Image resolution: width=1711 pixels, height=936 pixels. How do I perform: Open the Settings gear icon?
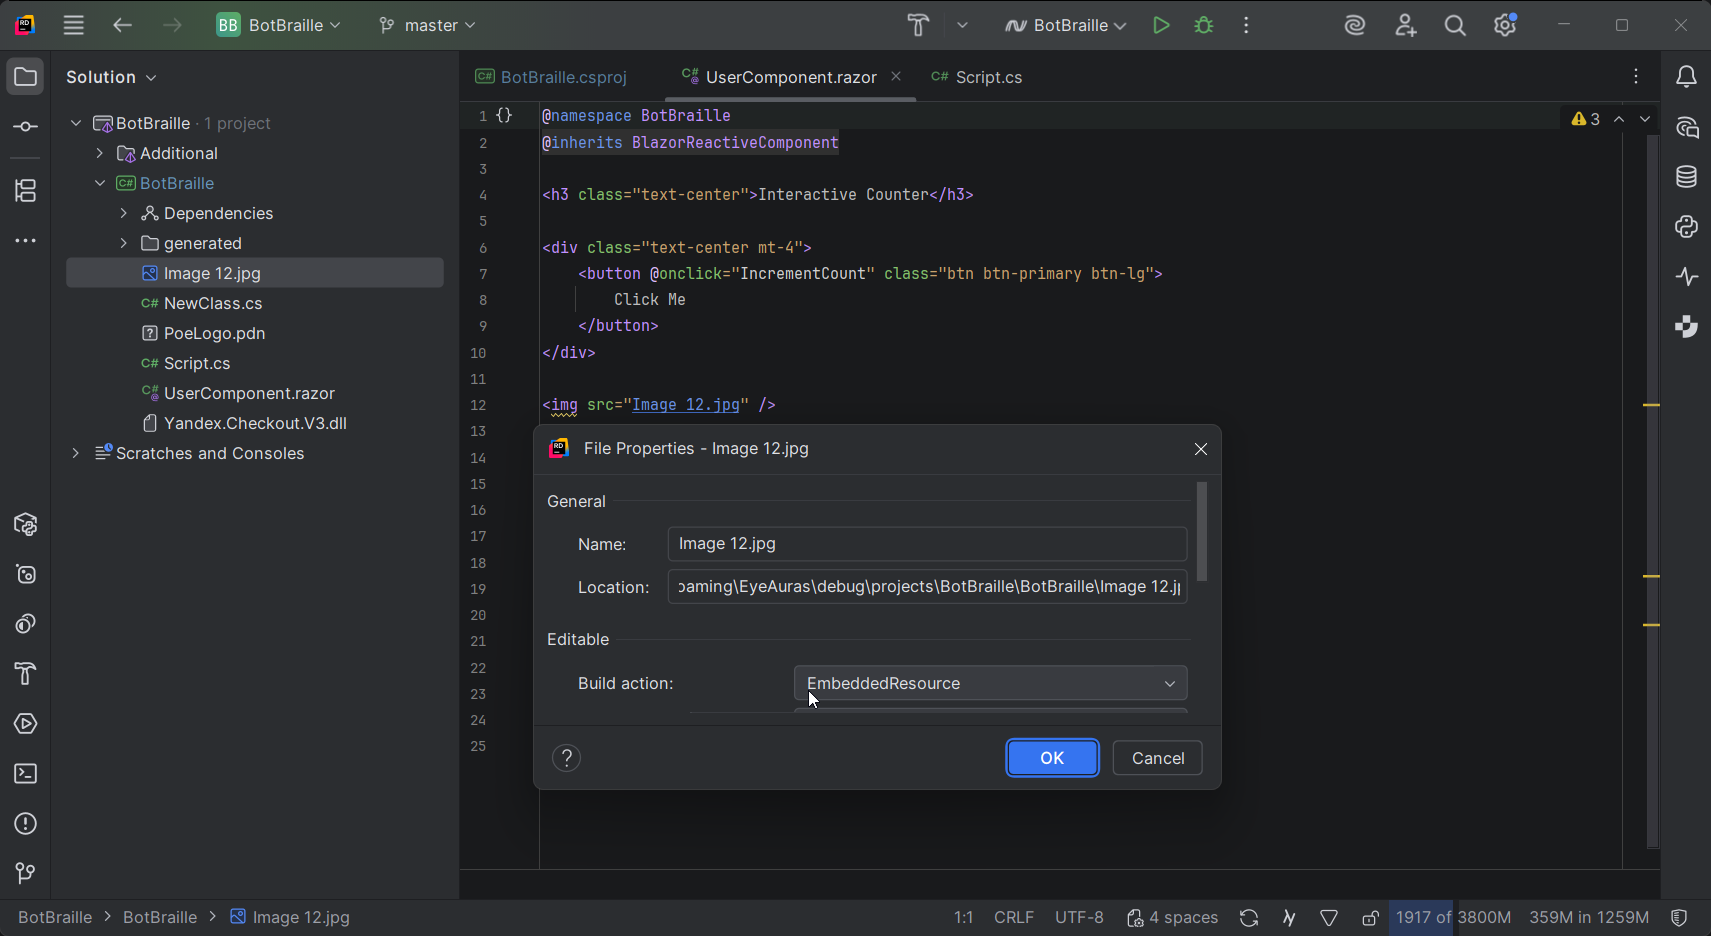click(1504, 25)
